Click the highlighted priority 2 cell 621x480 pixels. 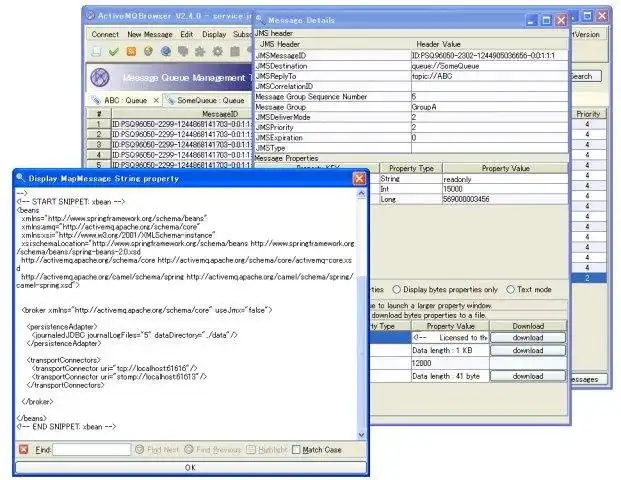point(588,278)
